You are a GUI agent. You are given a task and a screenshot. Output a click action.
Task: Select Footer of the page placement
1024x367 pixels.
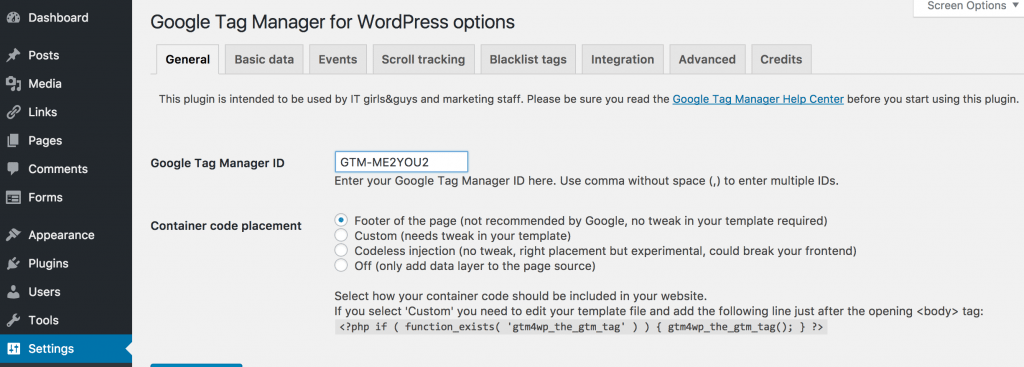pos(340,220)
